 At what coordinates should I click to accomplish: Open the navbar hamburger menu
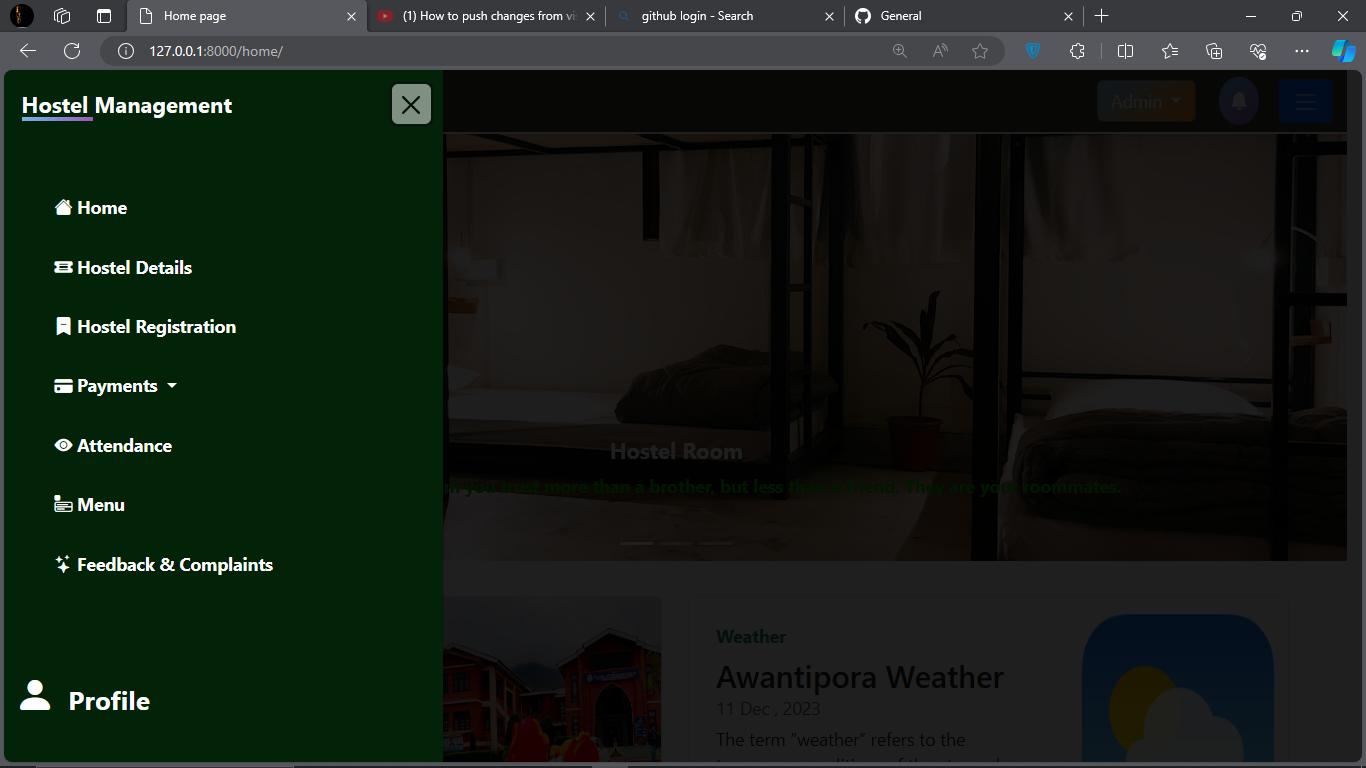click(1306, 100)
